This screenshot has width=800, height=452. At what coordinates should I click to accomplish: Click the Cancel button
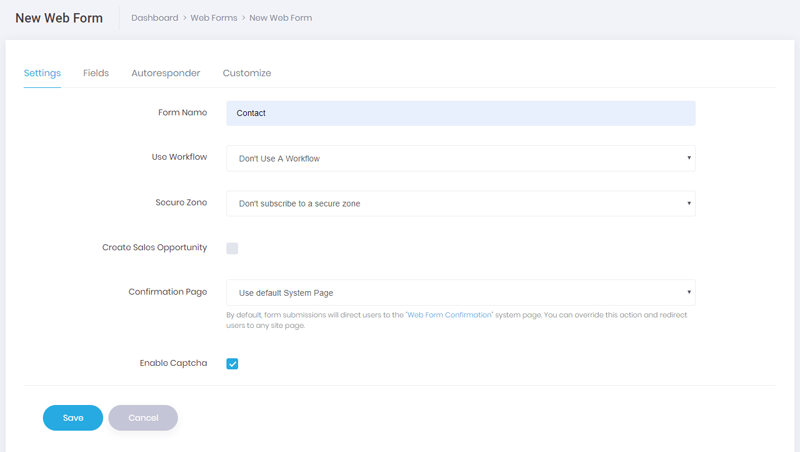pyautogui.click(x=143, y=418)
